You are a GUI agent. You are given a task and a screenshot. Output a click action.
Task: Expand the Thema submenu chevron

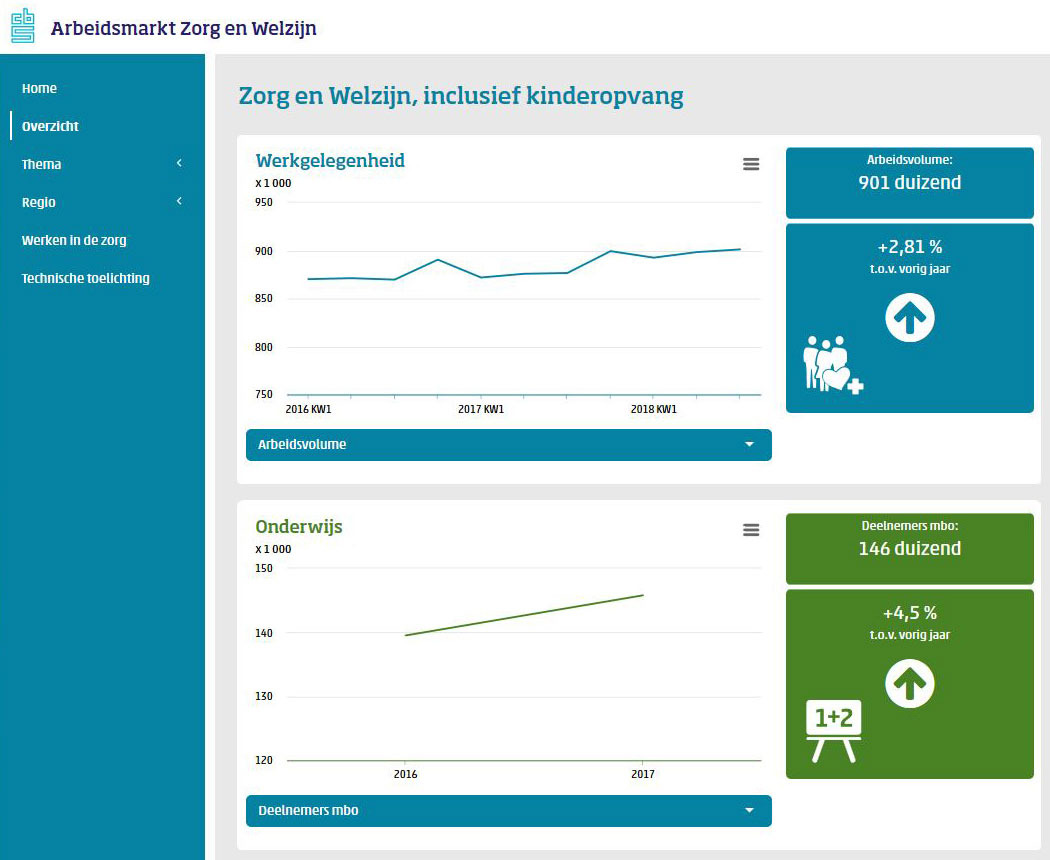pyautogui.click(x=179, y=164)
